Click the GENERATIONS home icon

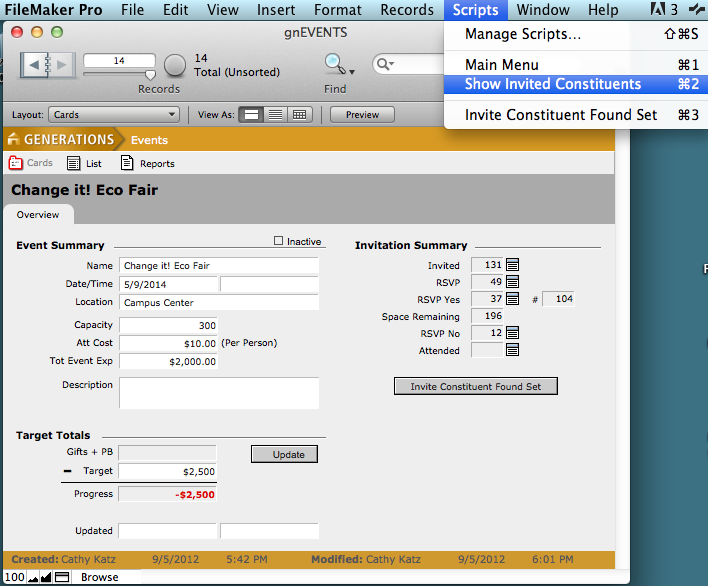(x=14, y=140)
